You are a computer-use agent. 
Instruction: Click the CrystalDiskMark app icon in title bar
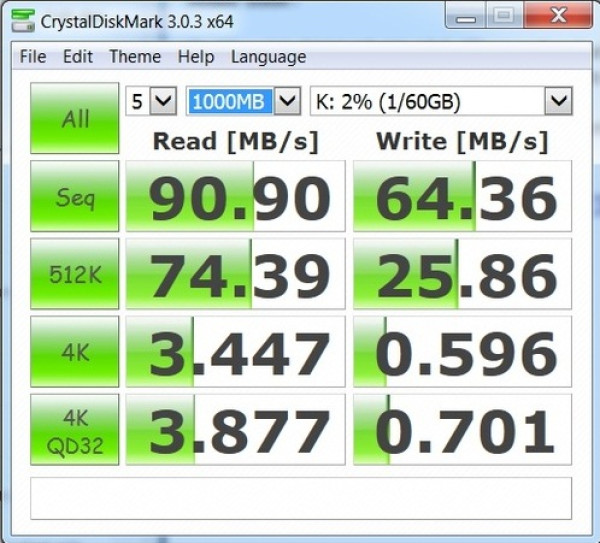(23, 21)
